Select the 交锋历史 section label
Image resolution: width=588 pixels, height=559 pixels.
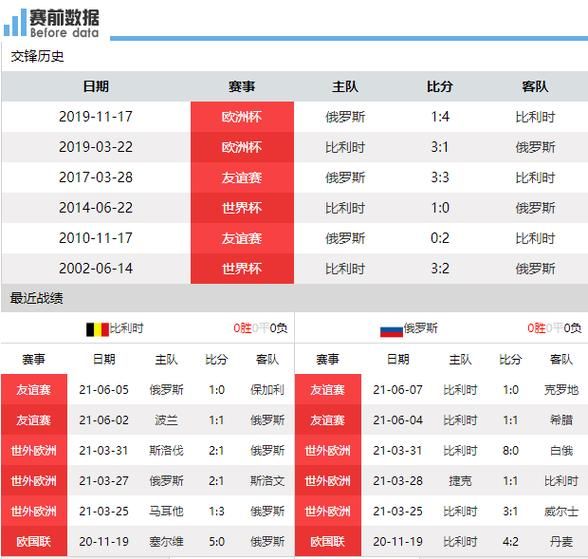[38, 57]
